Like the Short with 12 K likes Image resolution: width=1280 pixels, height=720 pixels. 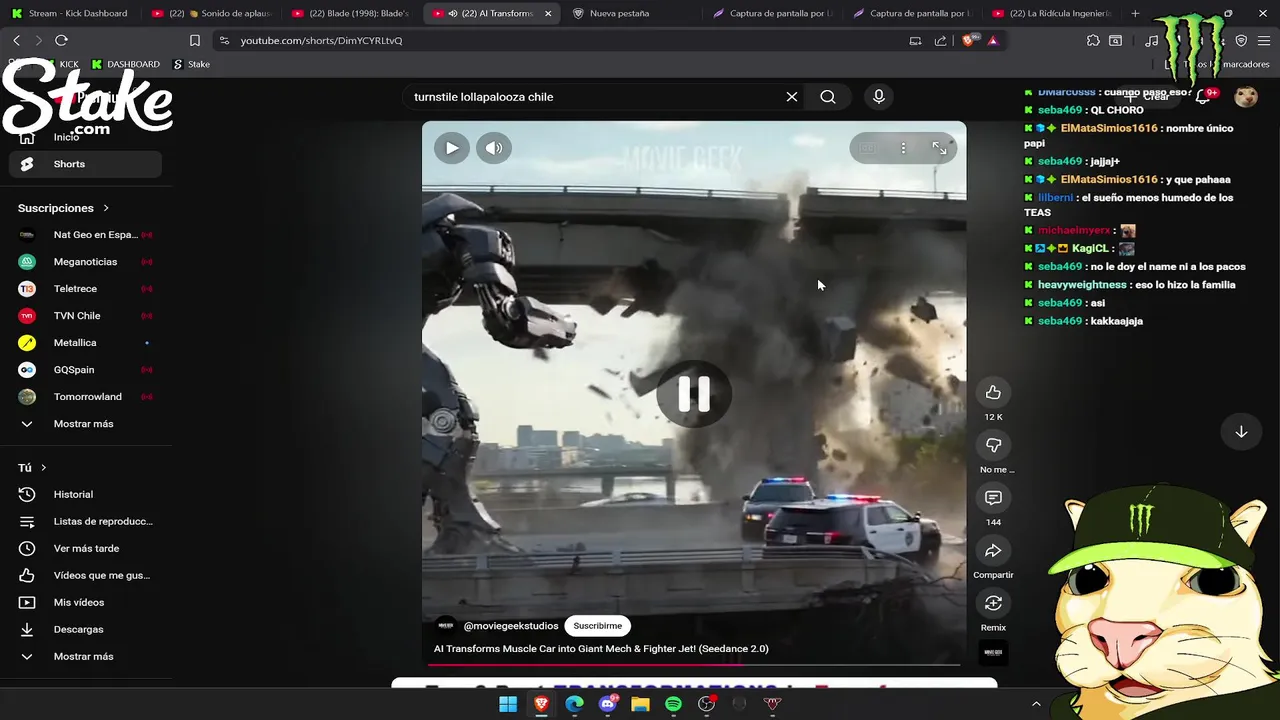point(993,392)
